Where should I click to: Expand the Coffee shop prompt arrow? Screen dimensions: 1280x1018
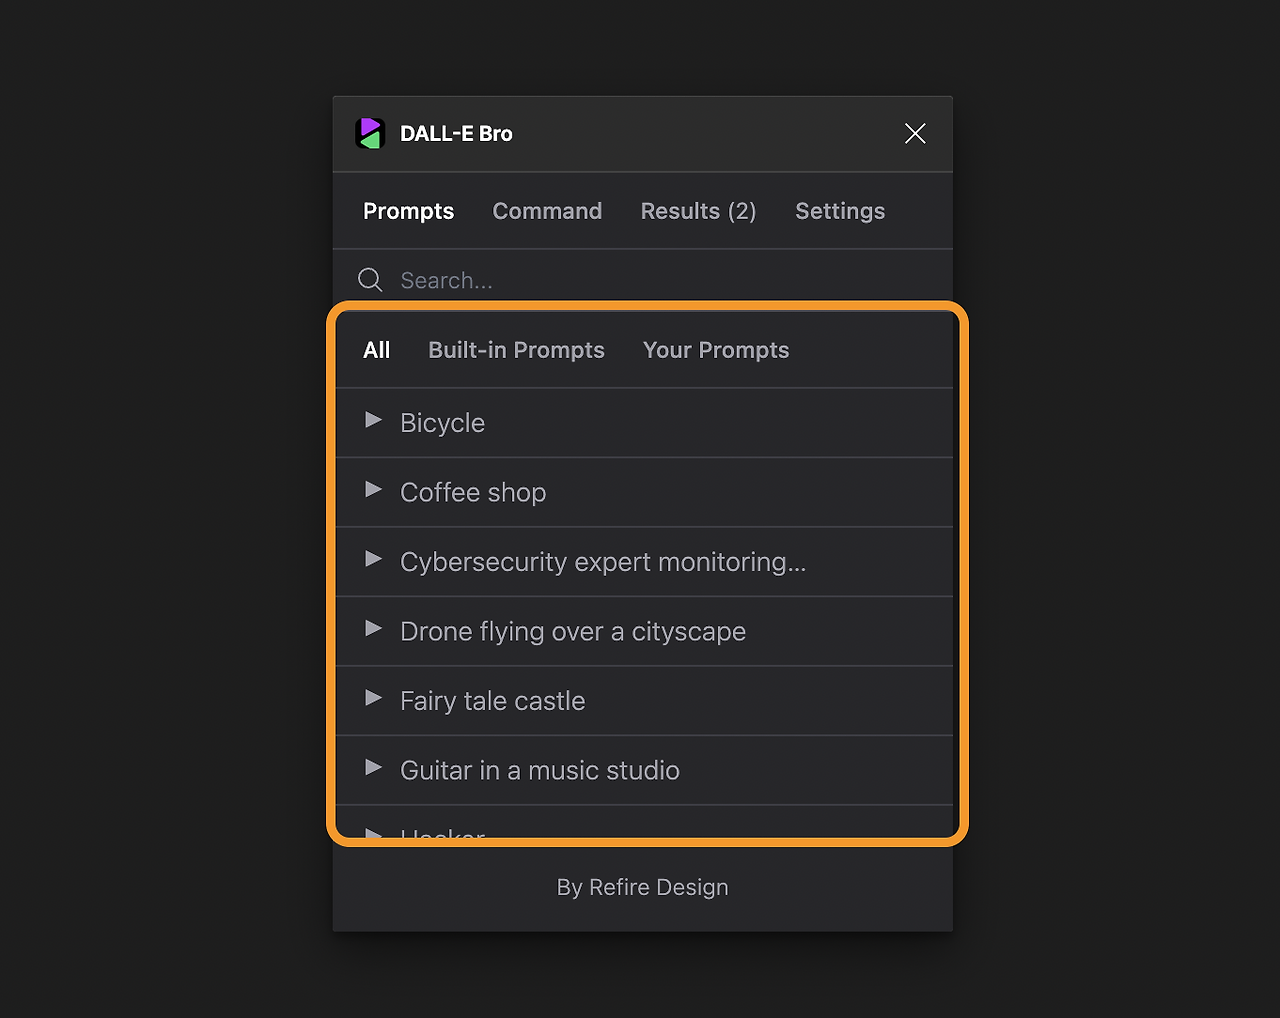pyautogui.click(x=374, y=490)
